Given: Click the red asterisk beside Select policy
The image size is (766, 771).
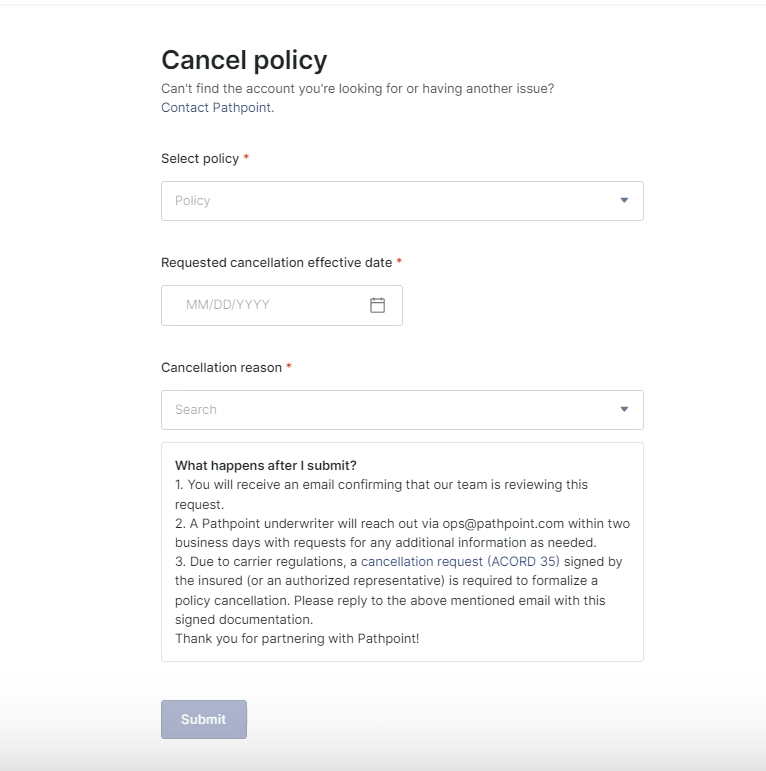Looking at the screenshot, I should click(x=246, y=158).
